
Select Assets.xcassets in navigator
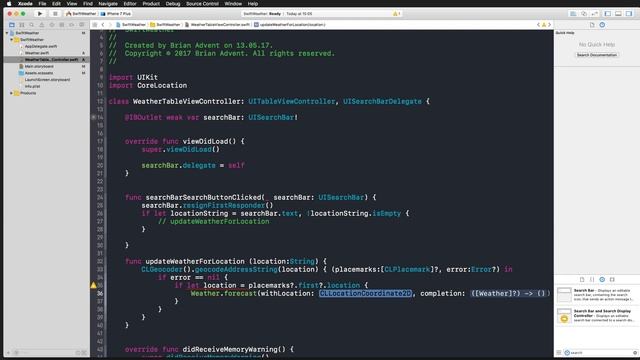pos(39,73)
